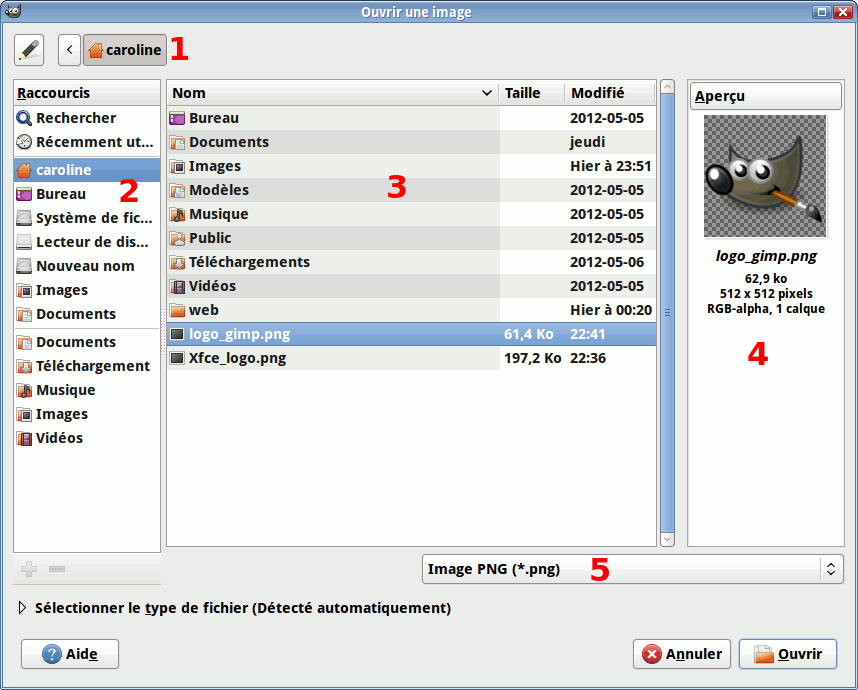Click the back arrow in the path bar
This screenshot has width=858, height=690.
(x=69, y=50)
